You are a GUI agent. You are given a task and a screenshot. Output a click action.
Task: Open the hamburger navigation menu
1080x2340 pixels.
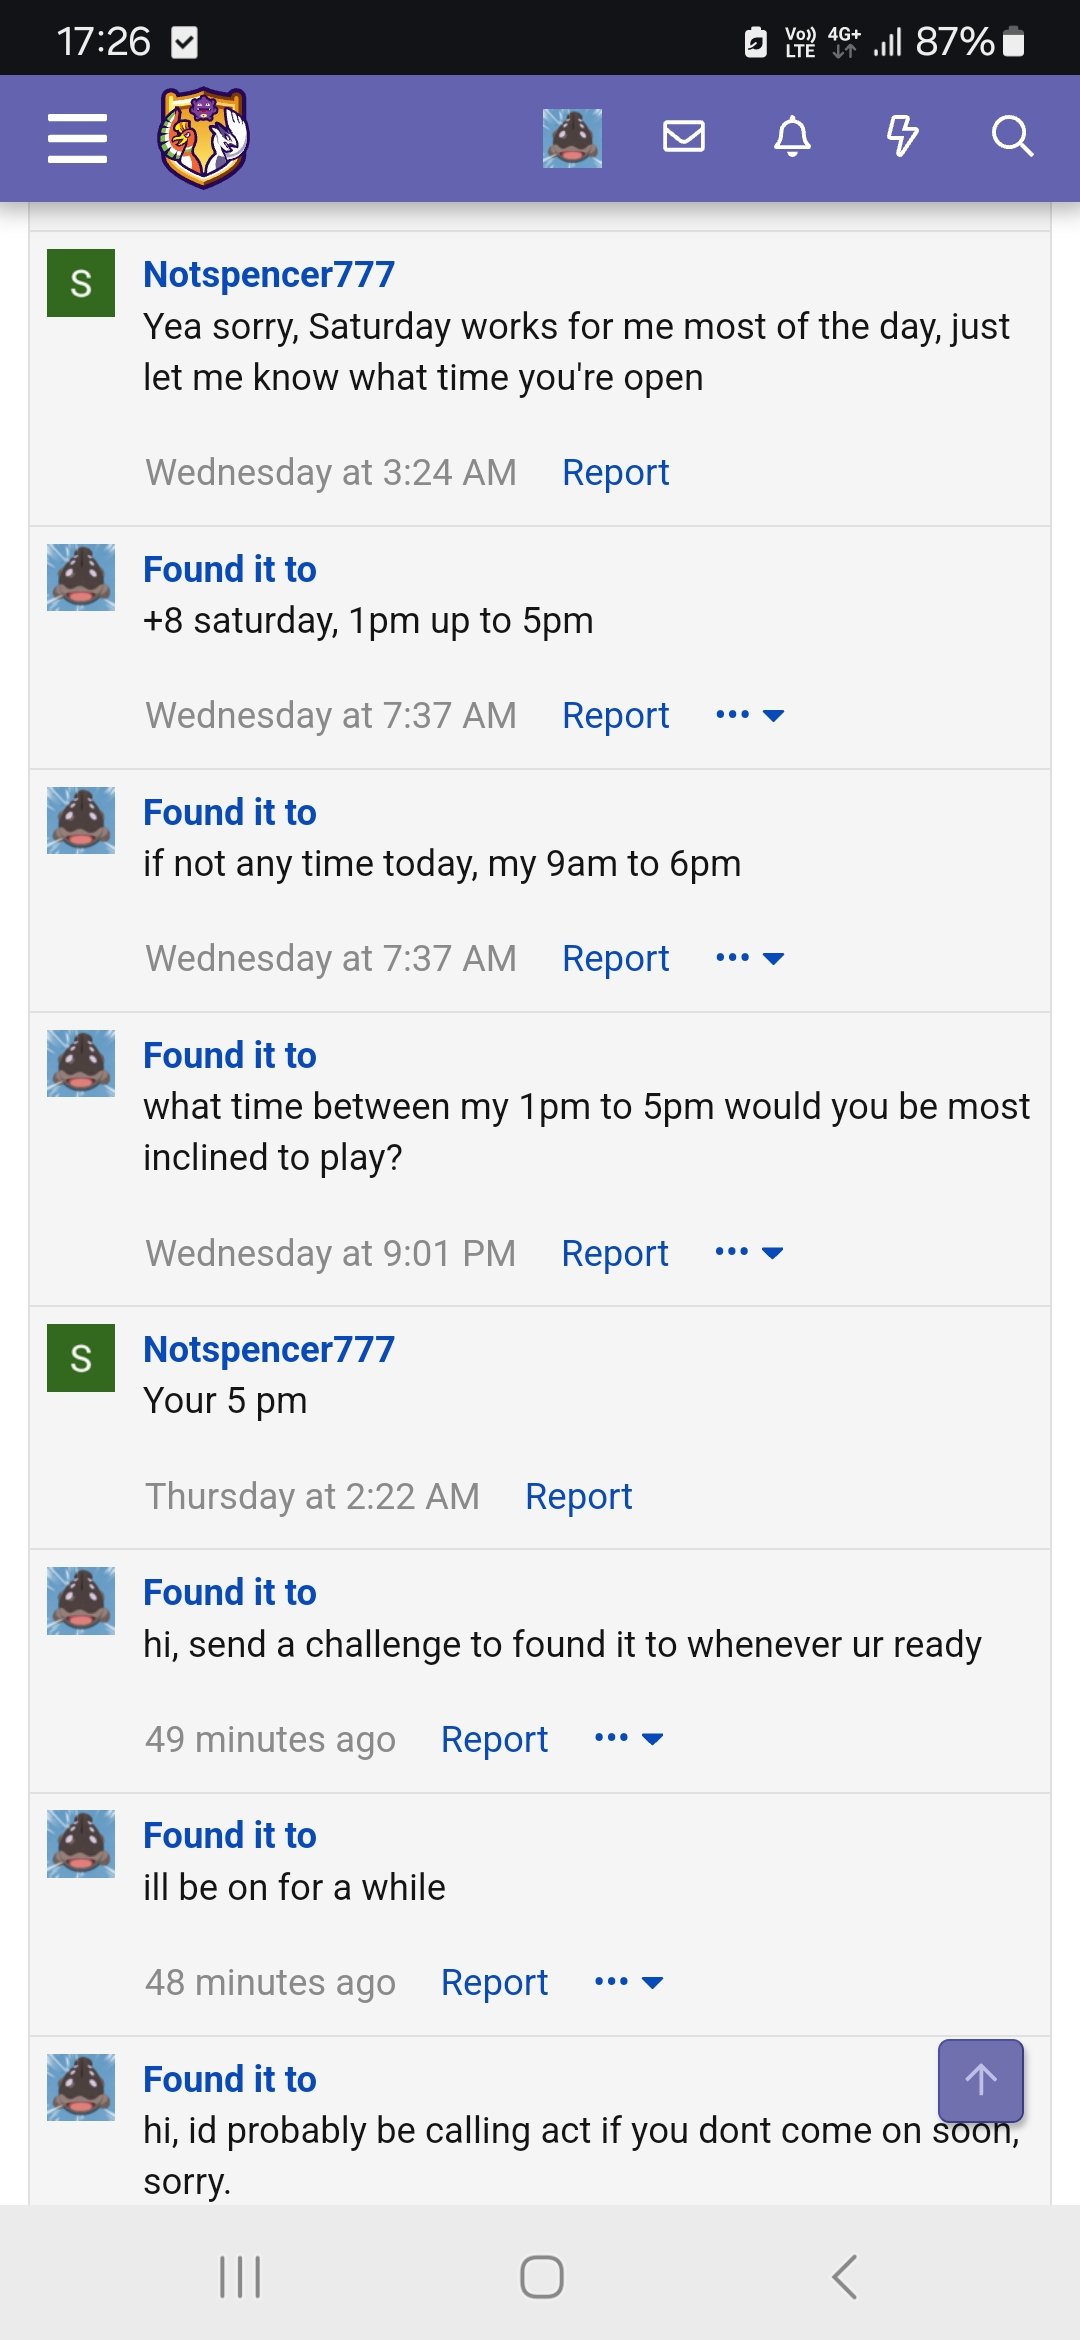click(x=77, y=138)
